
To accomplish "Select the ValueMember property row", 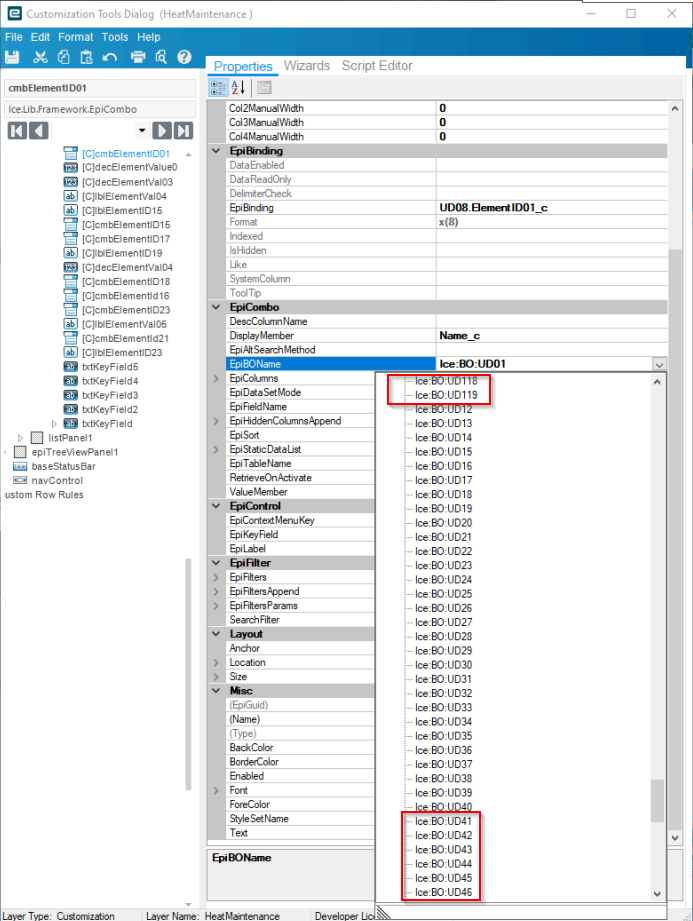I will 300,492.
